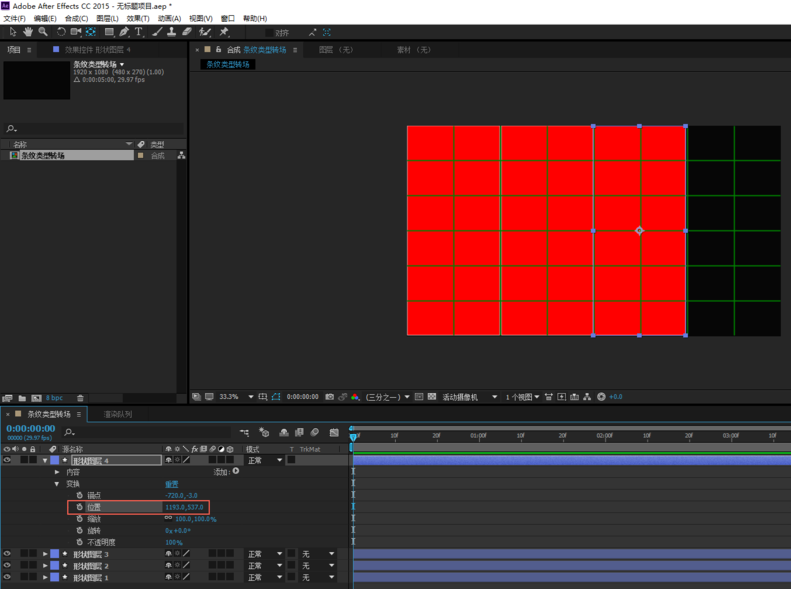Select the Zoom magnifier tool
Viewport: 791px width, 589px height.
[43, 32]
